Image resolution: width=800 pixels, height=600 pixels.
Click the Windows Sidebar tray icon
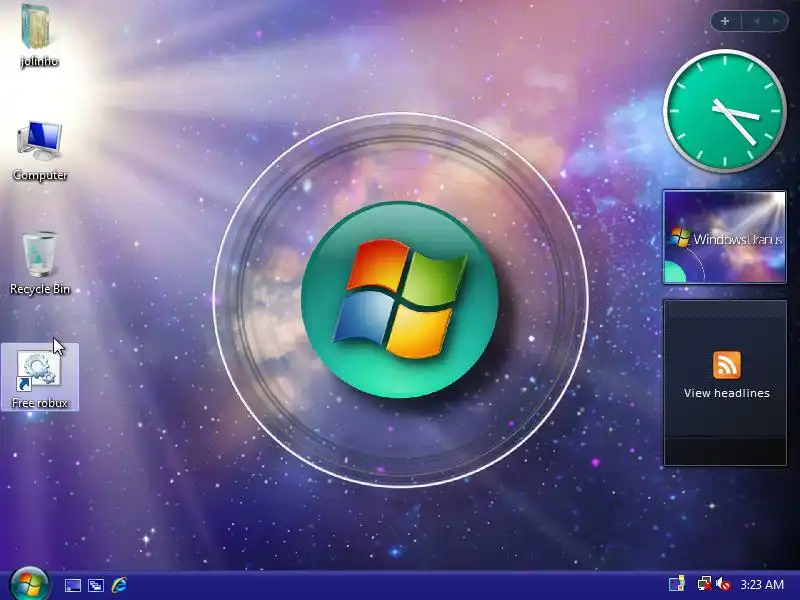[x=677, y=584]
